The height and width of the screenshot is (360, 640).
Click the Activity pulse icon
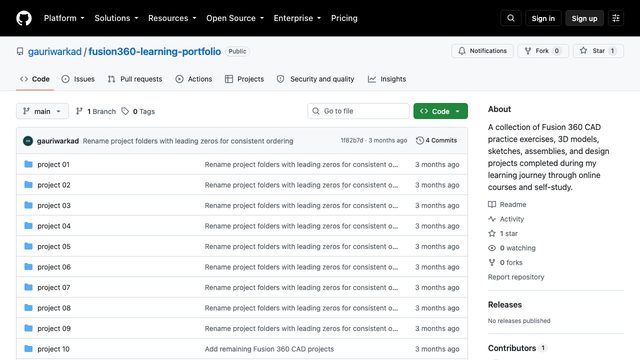(492, 219)
